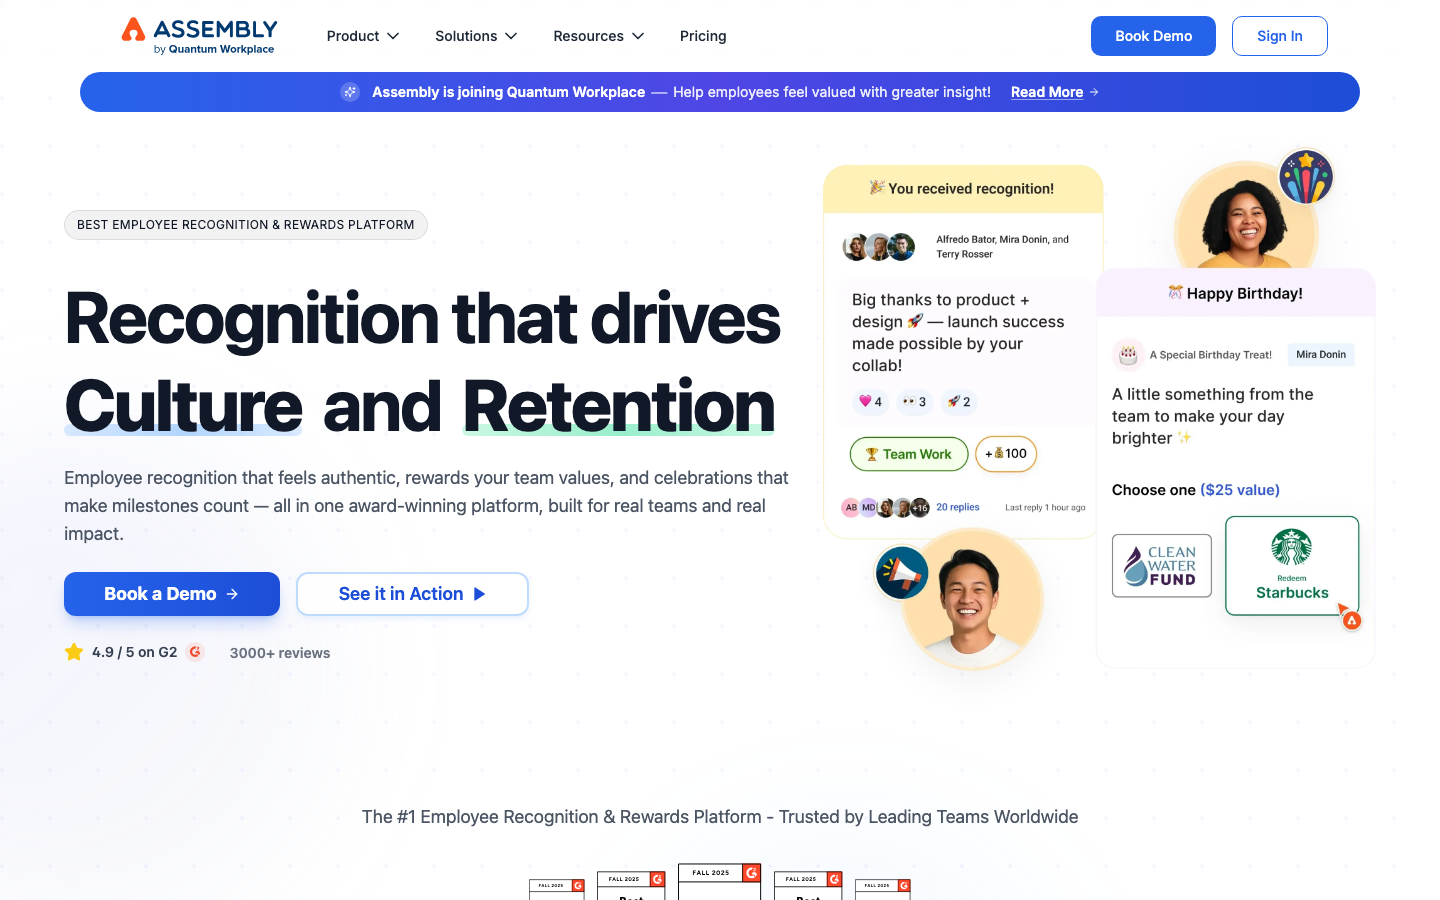1440x900 pixels.
Task: Click the MD avatar in the replies row
Action: tap(869, 507)
